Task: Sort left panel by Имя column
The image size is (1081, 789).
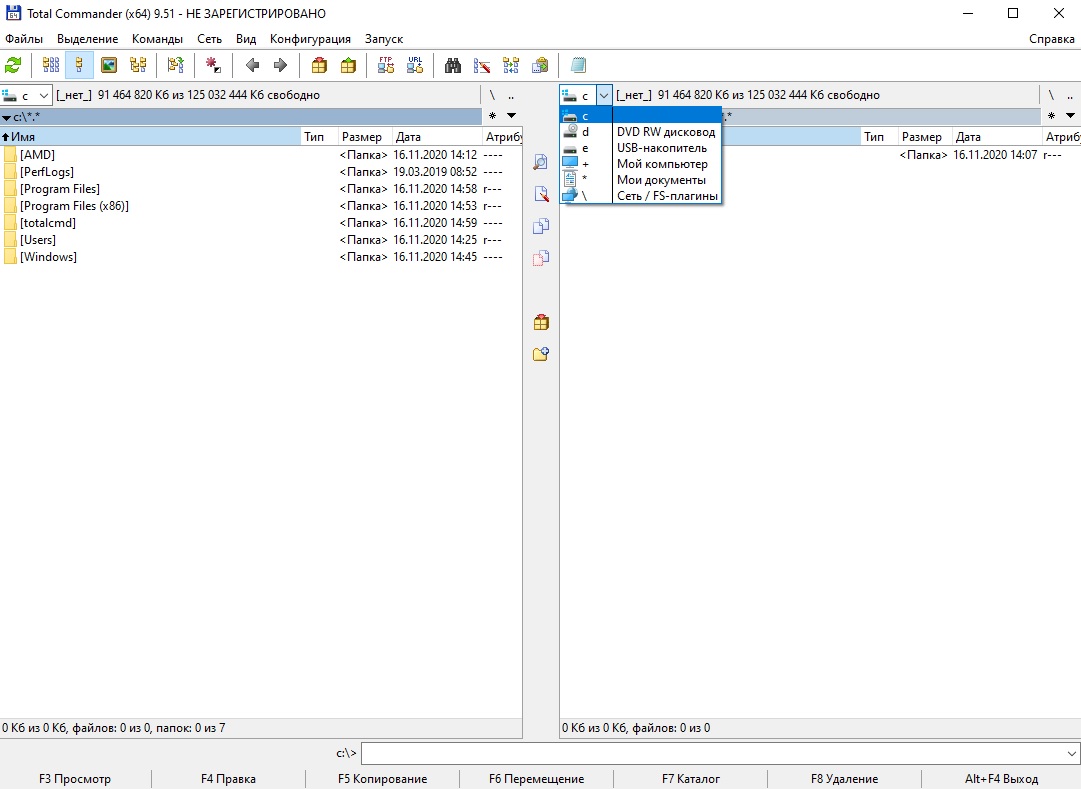Action: point(150,137)
